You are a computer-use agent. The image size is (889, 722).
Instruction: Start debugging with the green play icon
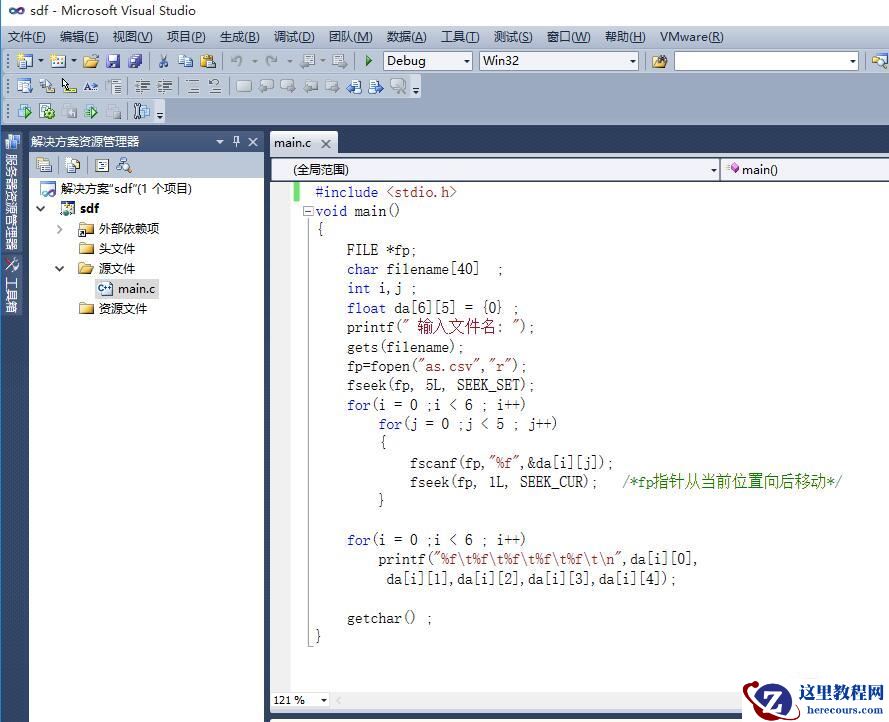(x=369, y=61)
